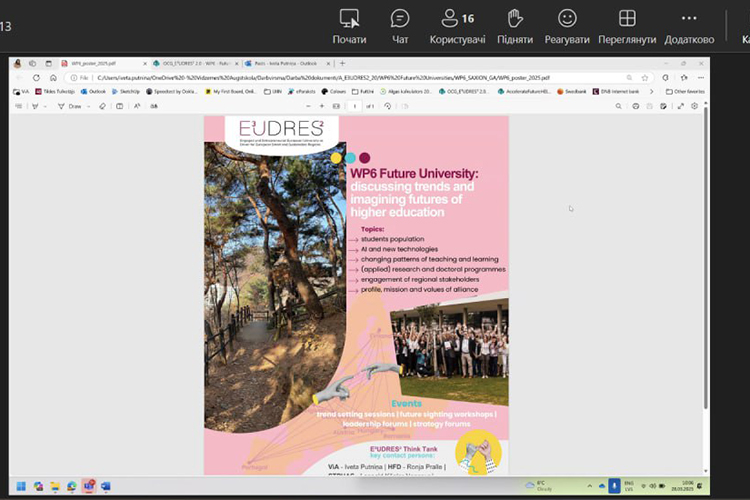Image resolution: width=750 pixels, height=500 pixels.
Task: Expand the bookmarks overflow chevron
Action: click(x=651, y=91)
